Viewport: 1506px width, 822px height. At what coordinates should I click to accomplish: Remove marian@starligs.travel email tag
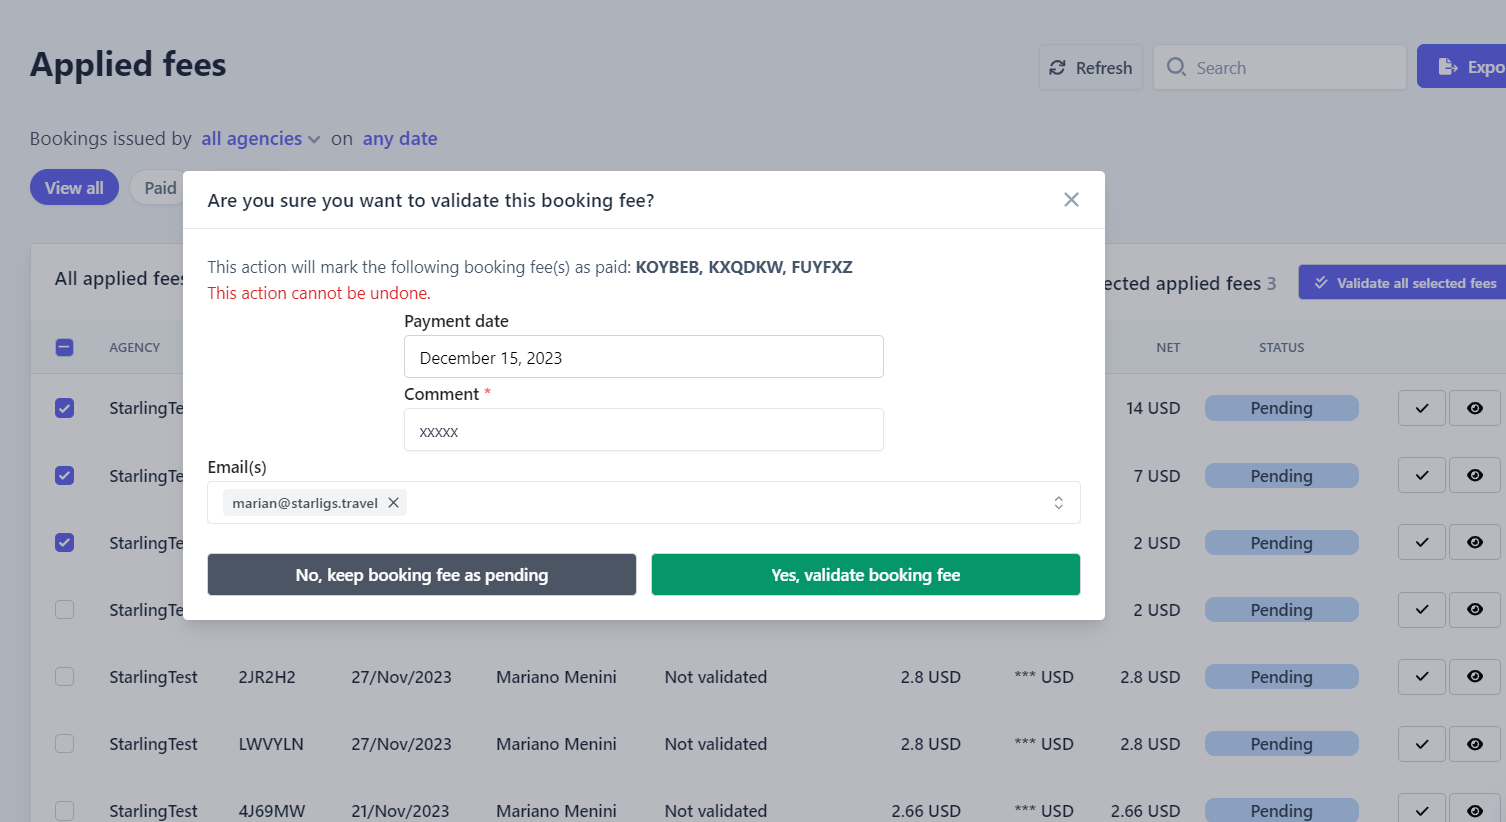click(x=394, y=503)
